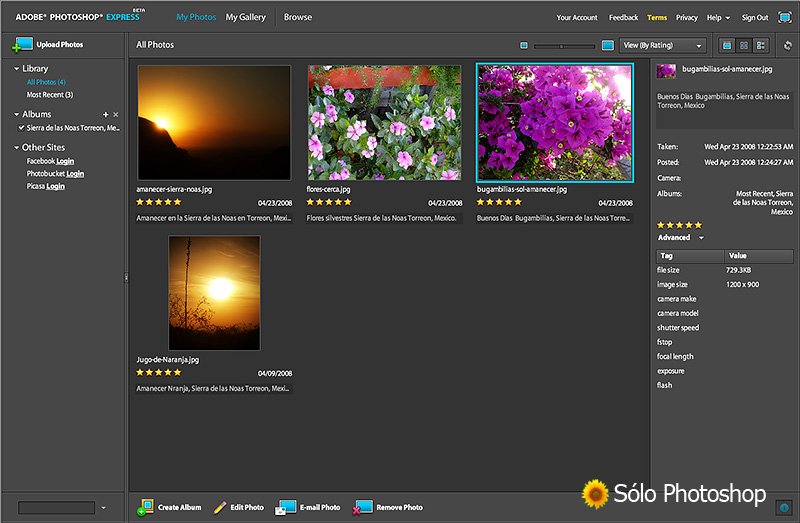Switch to the second grid view icon
The width and height of the screenshot is (800, 523).
pos(744,45)
